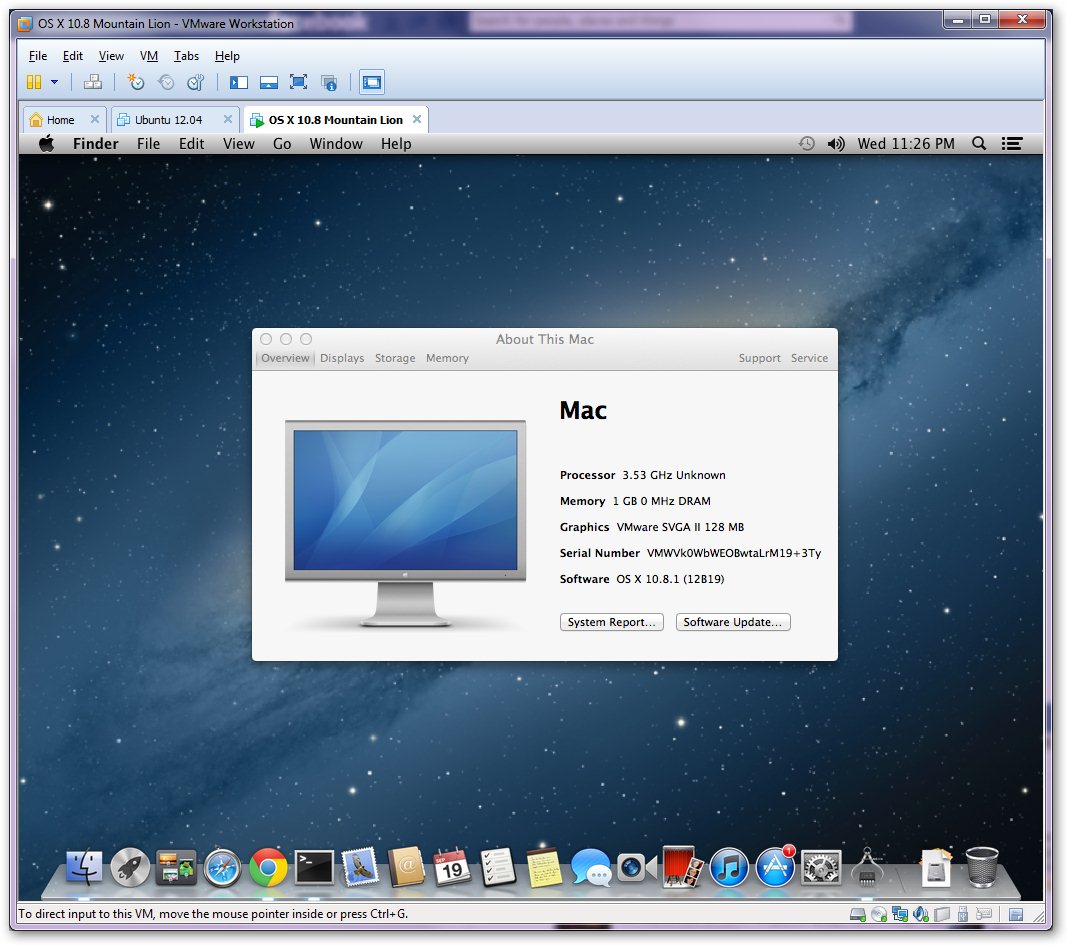1067x945 pixels.
Task: Toggle the VMware library sidebar
Action: tap(239, 82)
